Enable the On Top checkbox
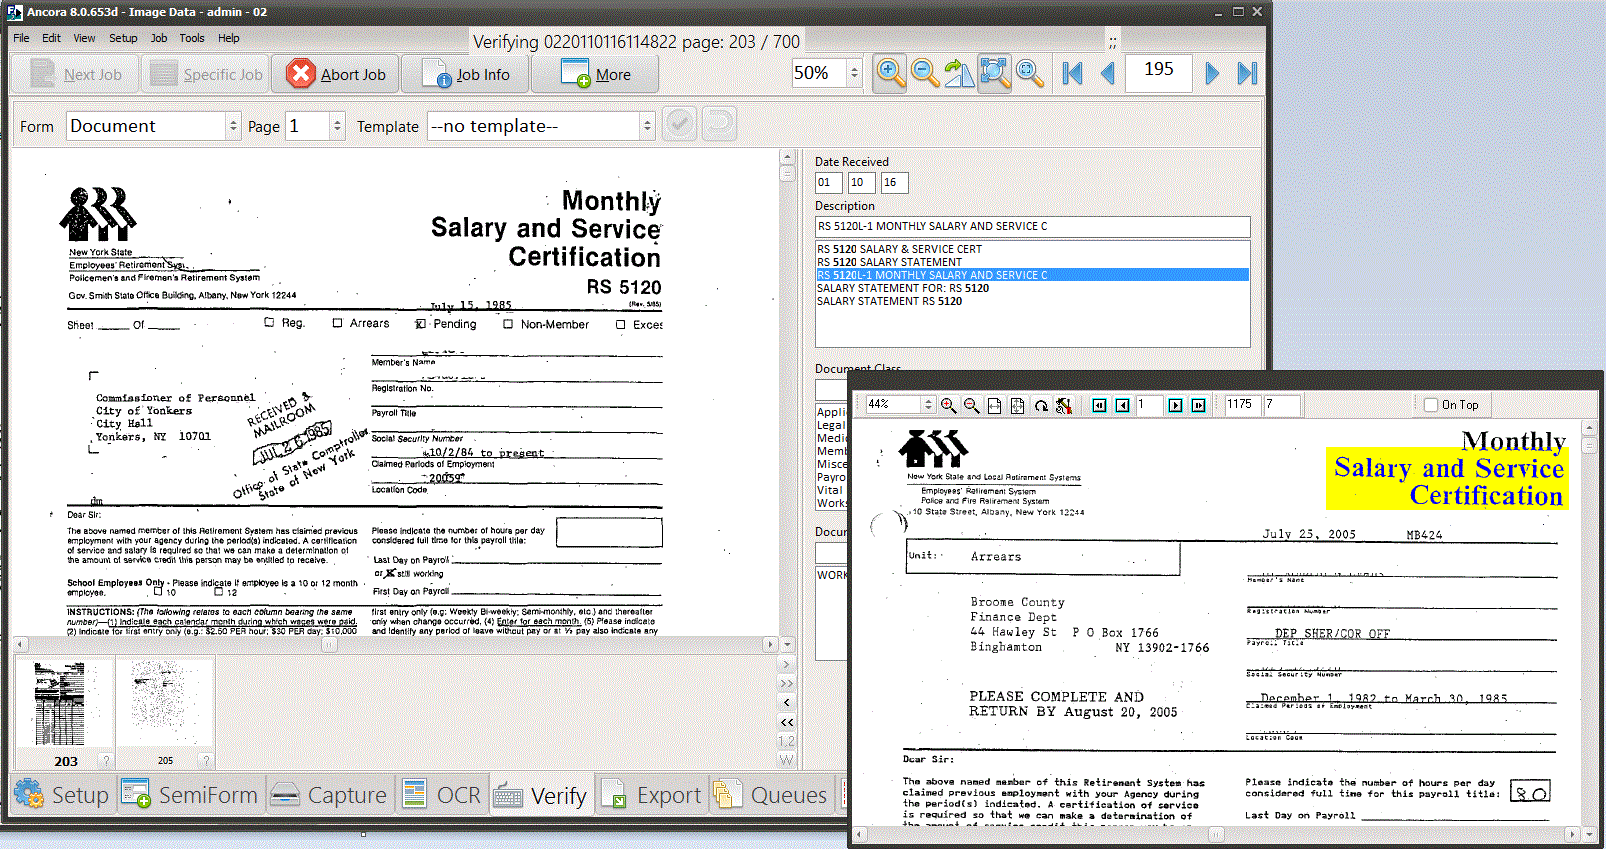Viewport: 1606px width, 849px height. pyautogui.click(x=1431, y=405)
